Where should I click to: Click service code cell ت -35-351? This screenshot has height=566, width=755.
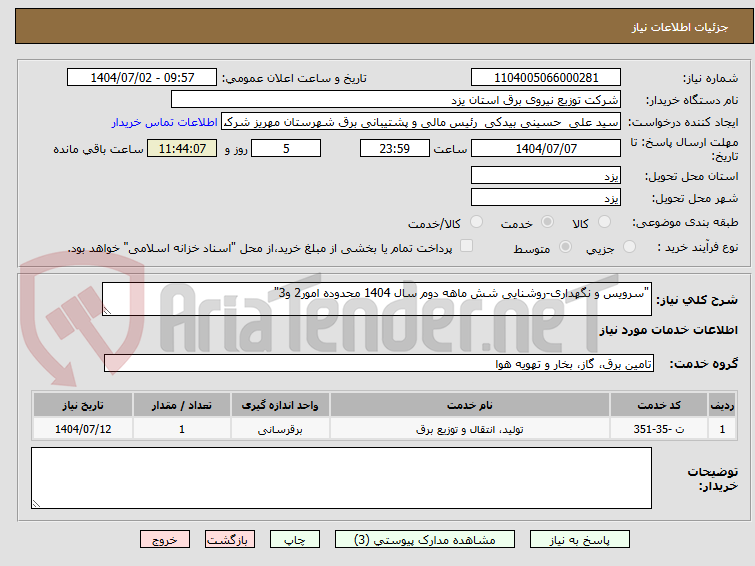659,429
